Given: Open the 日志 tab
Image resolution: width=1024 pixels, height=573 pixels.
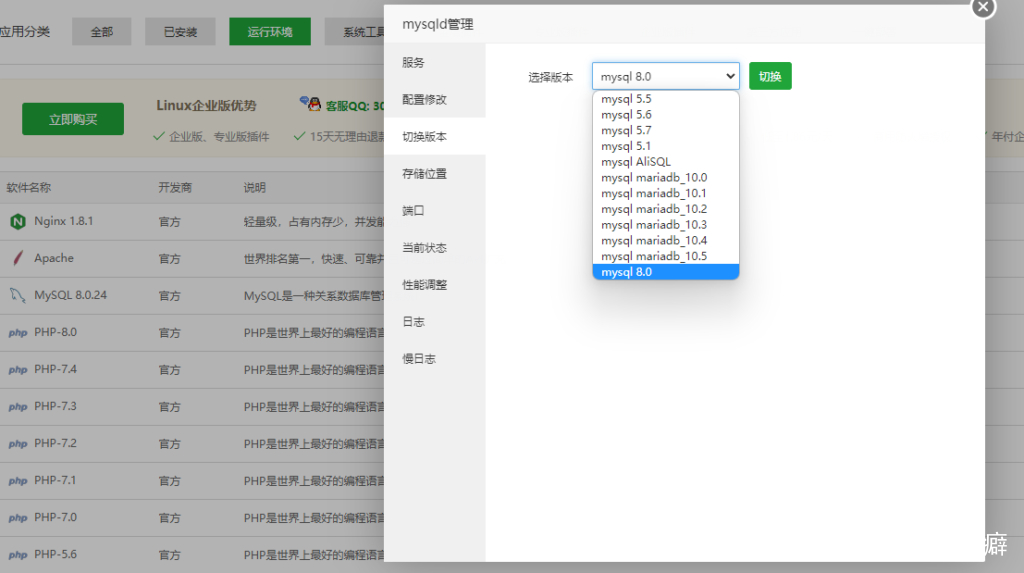Looking at the screenshot, I should click(x=435, y=321).
